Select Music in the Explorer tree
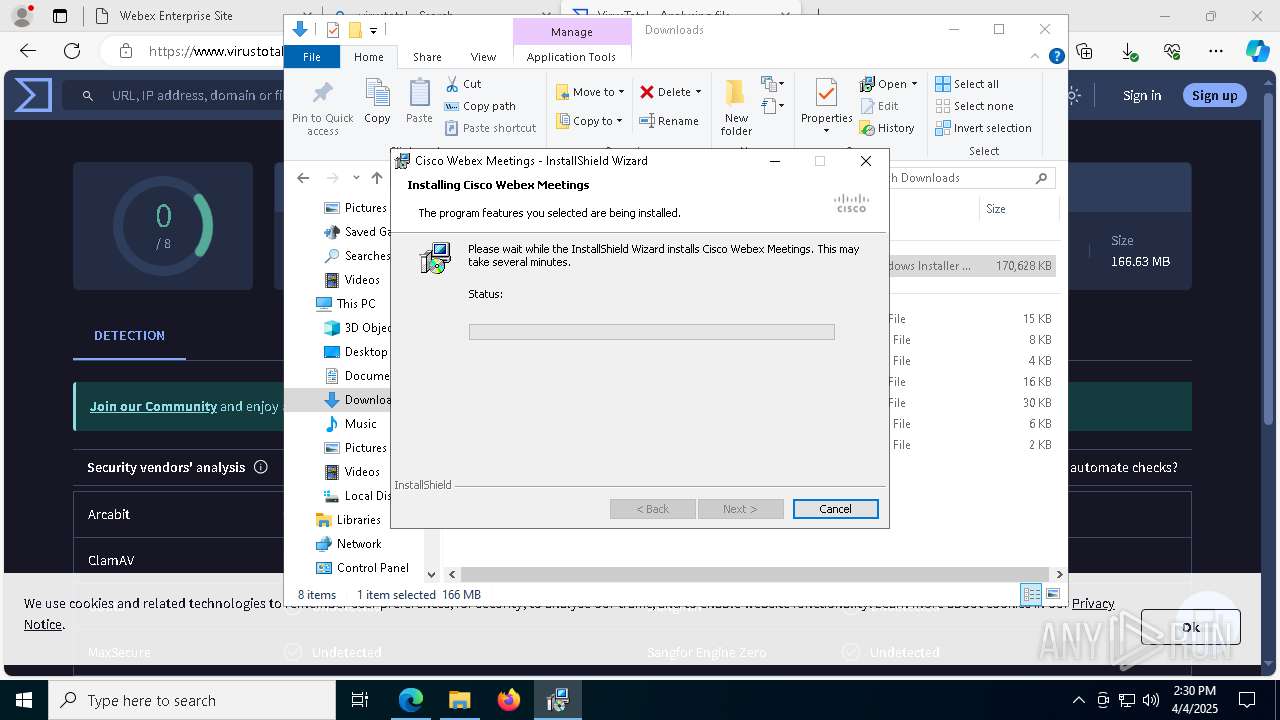 coord(360,424)
